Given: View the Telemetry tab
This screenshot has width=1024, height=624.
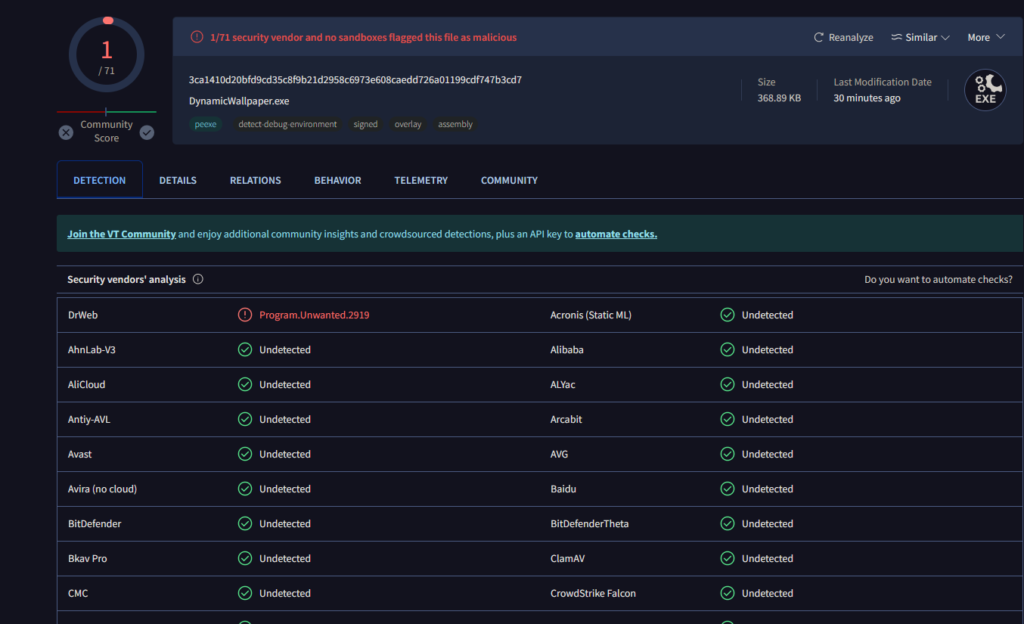Looking at the screenshot, I should tap(421, 180).
